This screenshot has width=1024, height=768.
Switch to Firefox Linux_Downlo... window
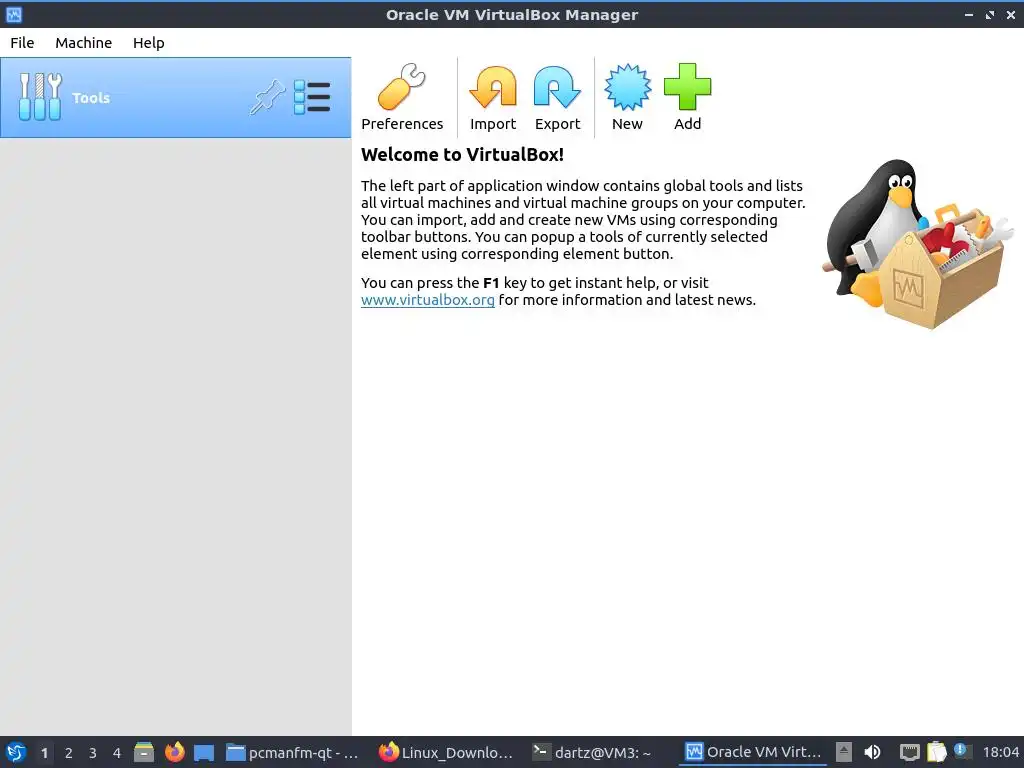tap(446, 752)
